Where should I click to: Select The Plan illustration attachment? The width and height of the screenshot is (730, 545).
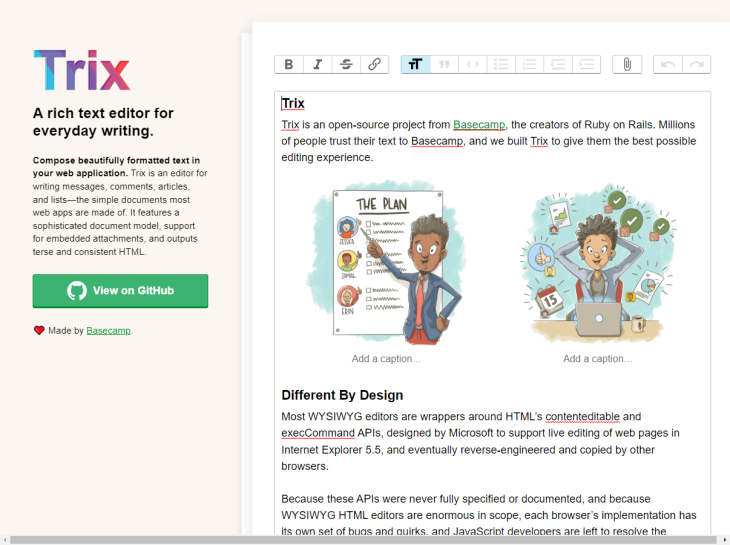click(x=386, y=262)
